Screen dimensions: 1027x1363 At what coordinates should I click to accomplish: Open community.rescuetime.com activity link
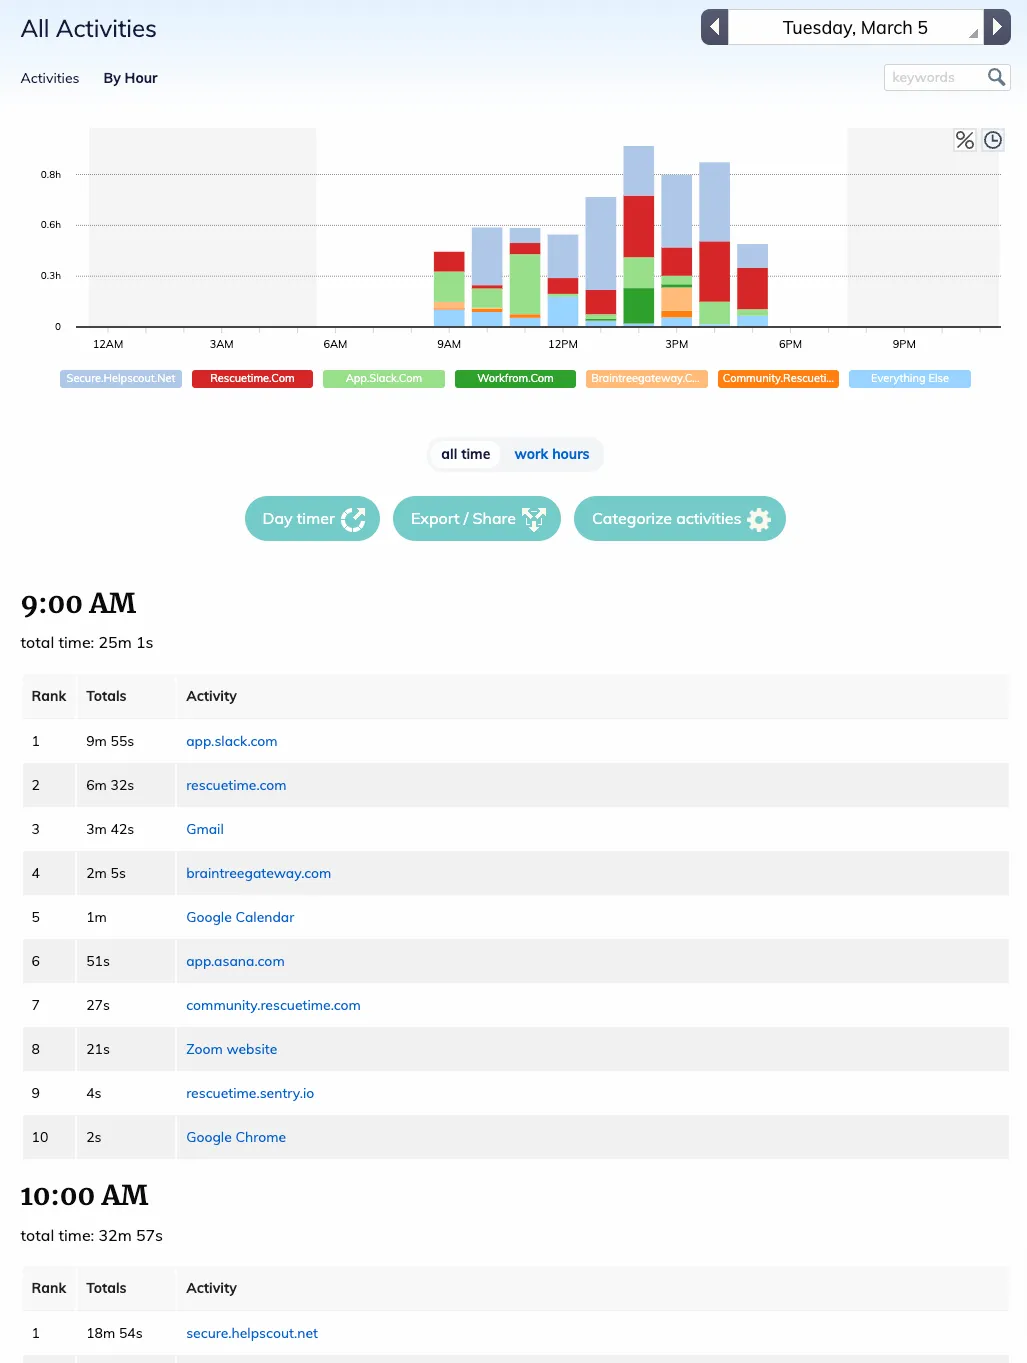coord(273,1005)
